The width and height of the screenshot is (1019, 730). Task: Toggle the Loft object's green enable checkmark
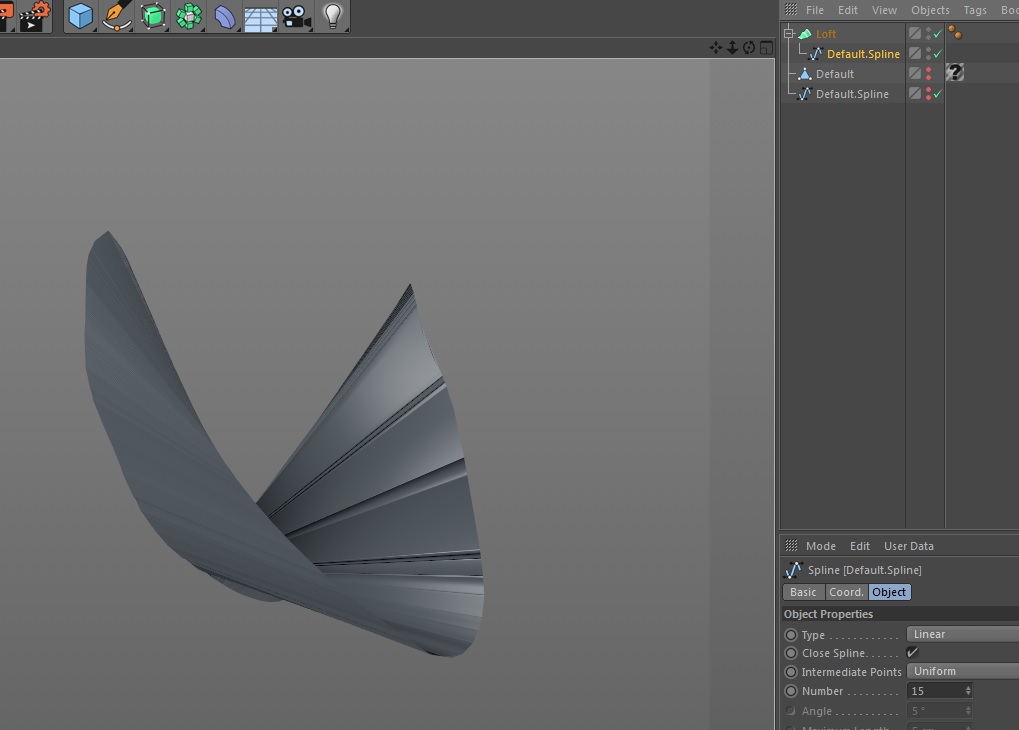point(938,34)
